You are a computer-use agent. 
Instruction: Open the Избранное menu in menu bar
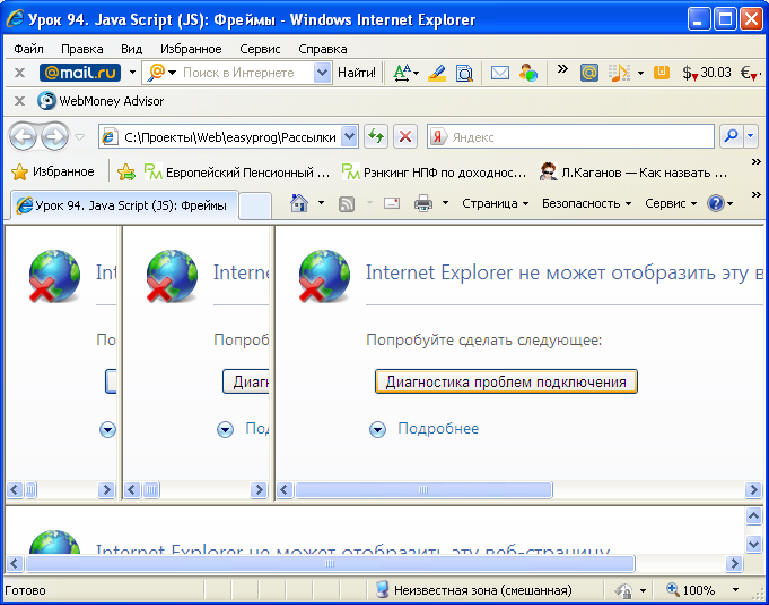(190, 49)
